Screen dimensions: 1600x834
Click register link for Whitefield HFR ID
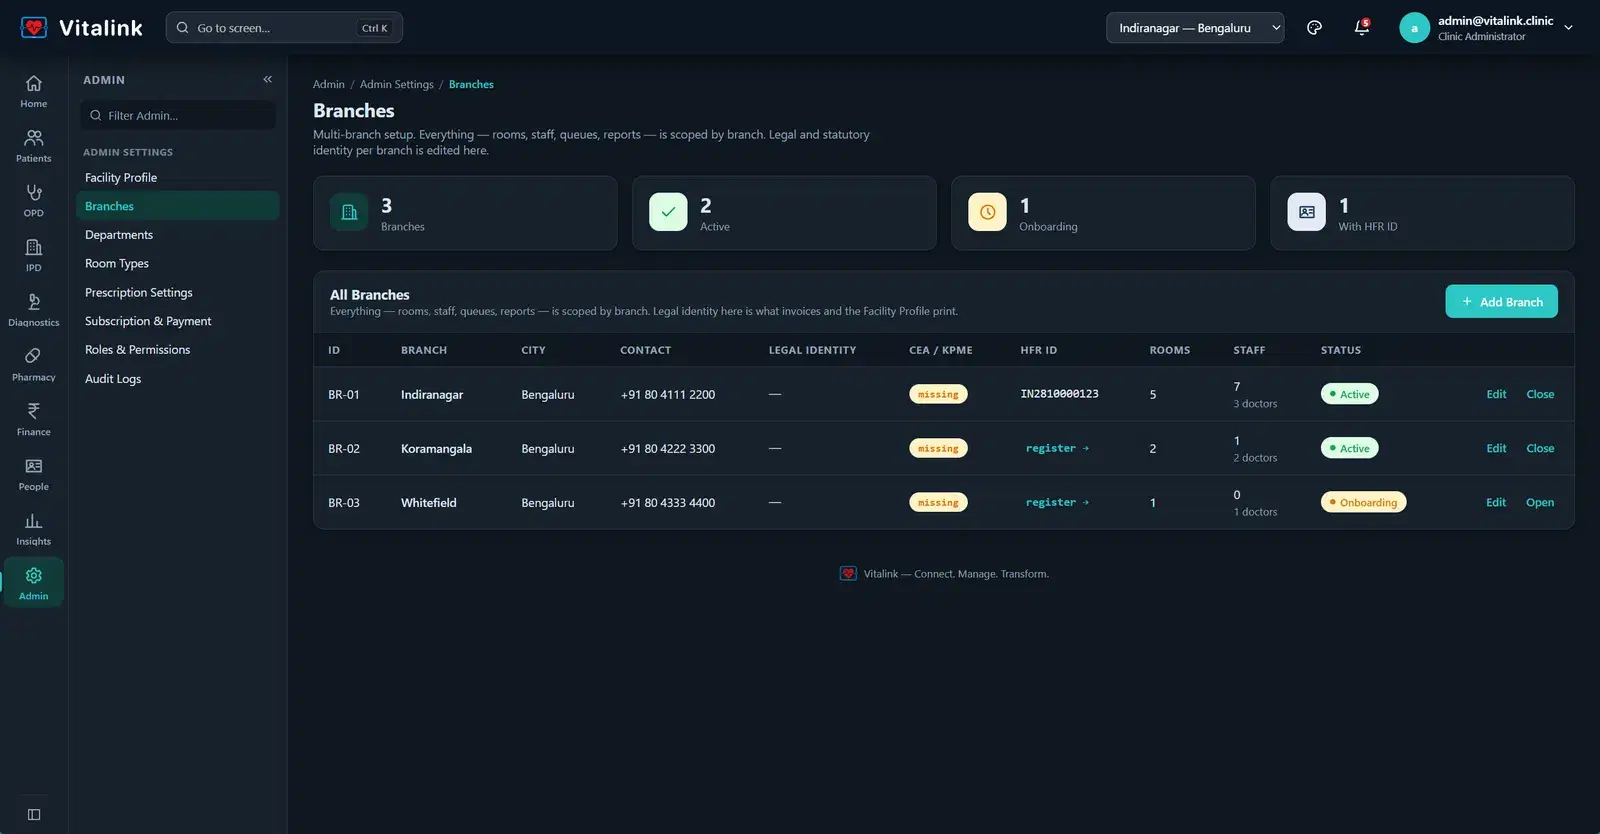1057,502
